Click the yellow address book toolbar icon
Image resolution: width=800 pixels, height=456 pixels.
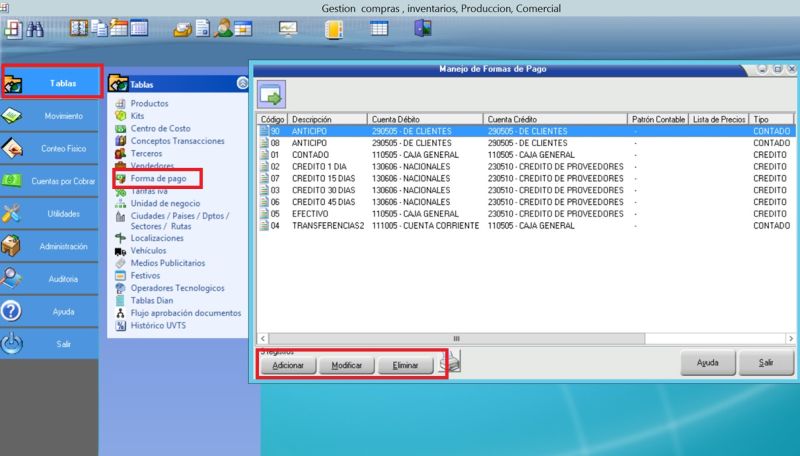pos(333,29)
